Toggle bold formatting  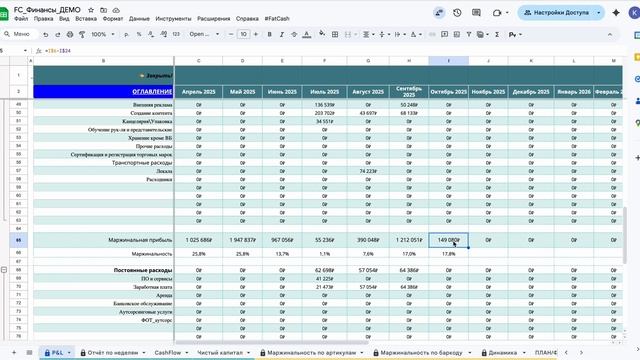(x=269, y=35)
